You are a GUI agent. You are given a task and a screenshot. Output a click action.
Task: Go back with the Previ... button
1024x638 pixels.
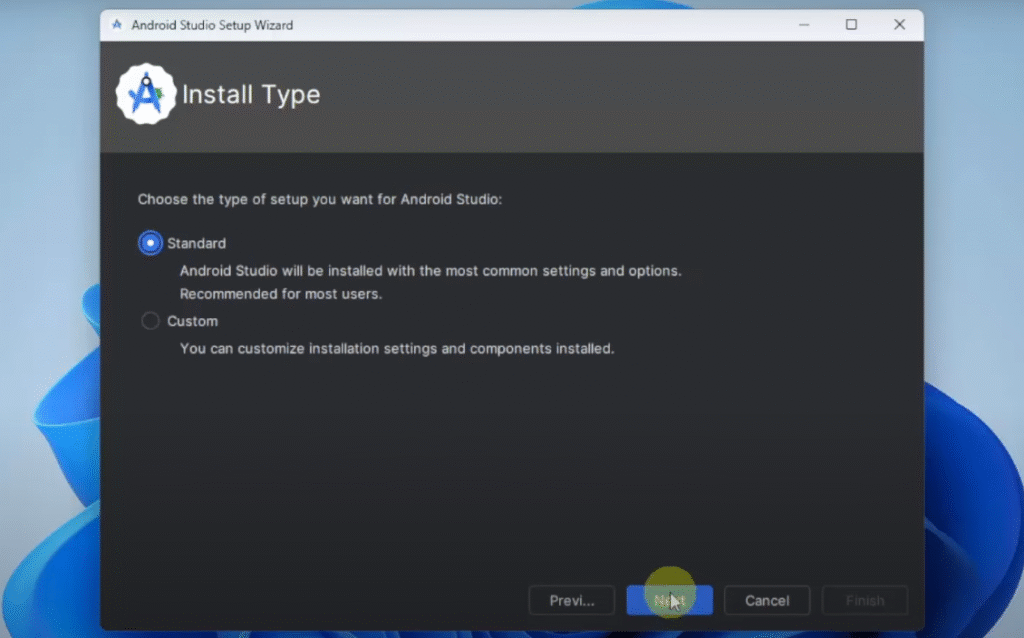coord(571,600)
